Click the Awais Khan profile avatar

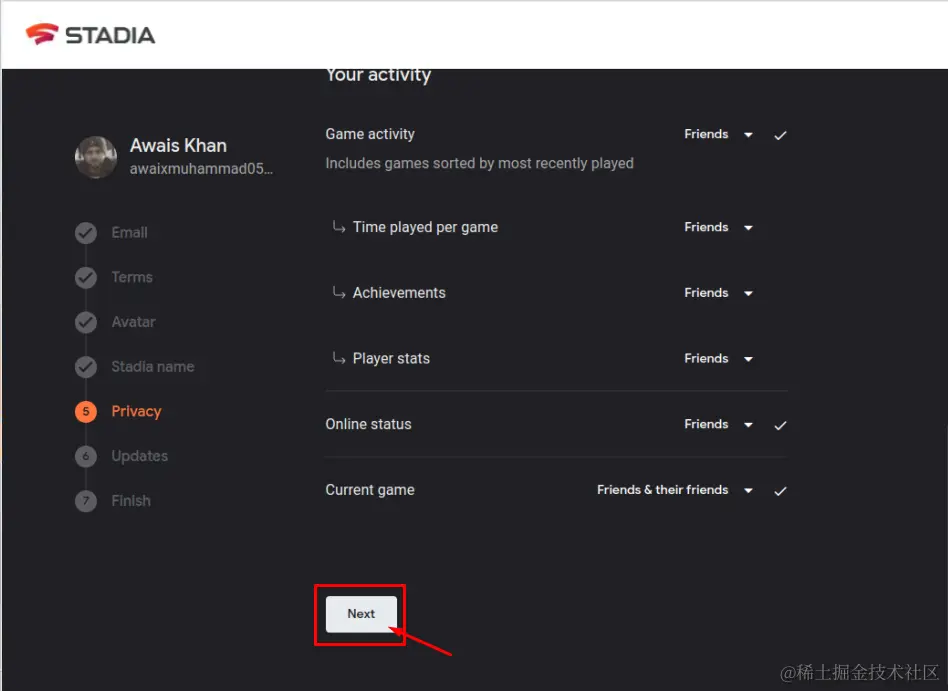[x=96, y=157]
